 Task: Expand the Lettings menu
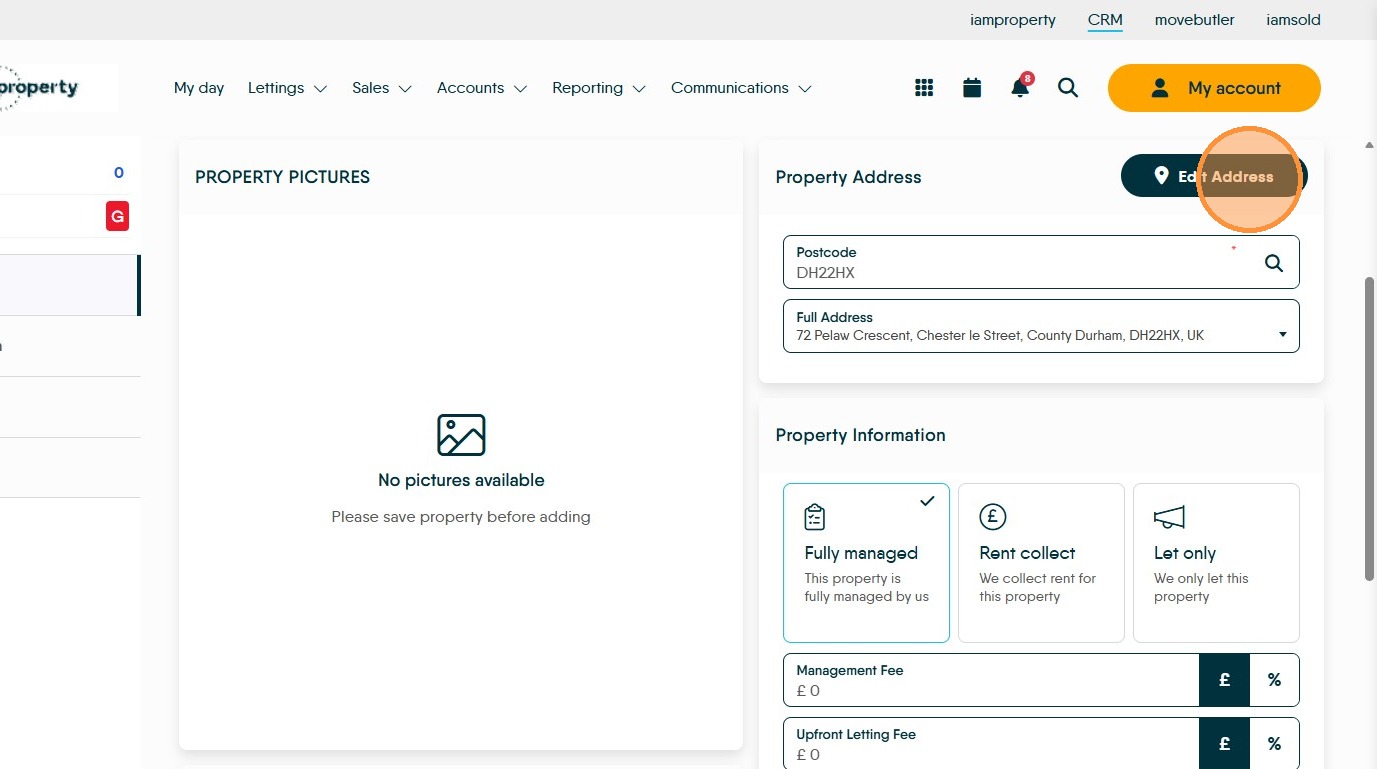(x=287, y=88)
